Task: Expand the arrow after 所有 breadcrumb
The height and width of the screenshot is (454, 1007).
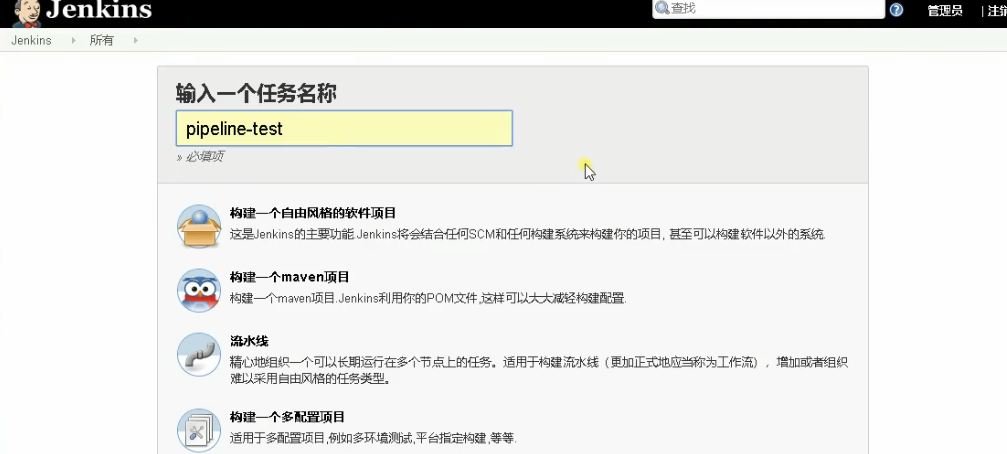Action: click(136, 40)
